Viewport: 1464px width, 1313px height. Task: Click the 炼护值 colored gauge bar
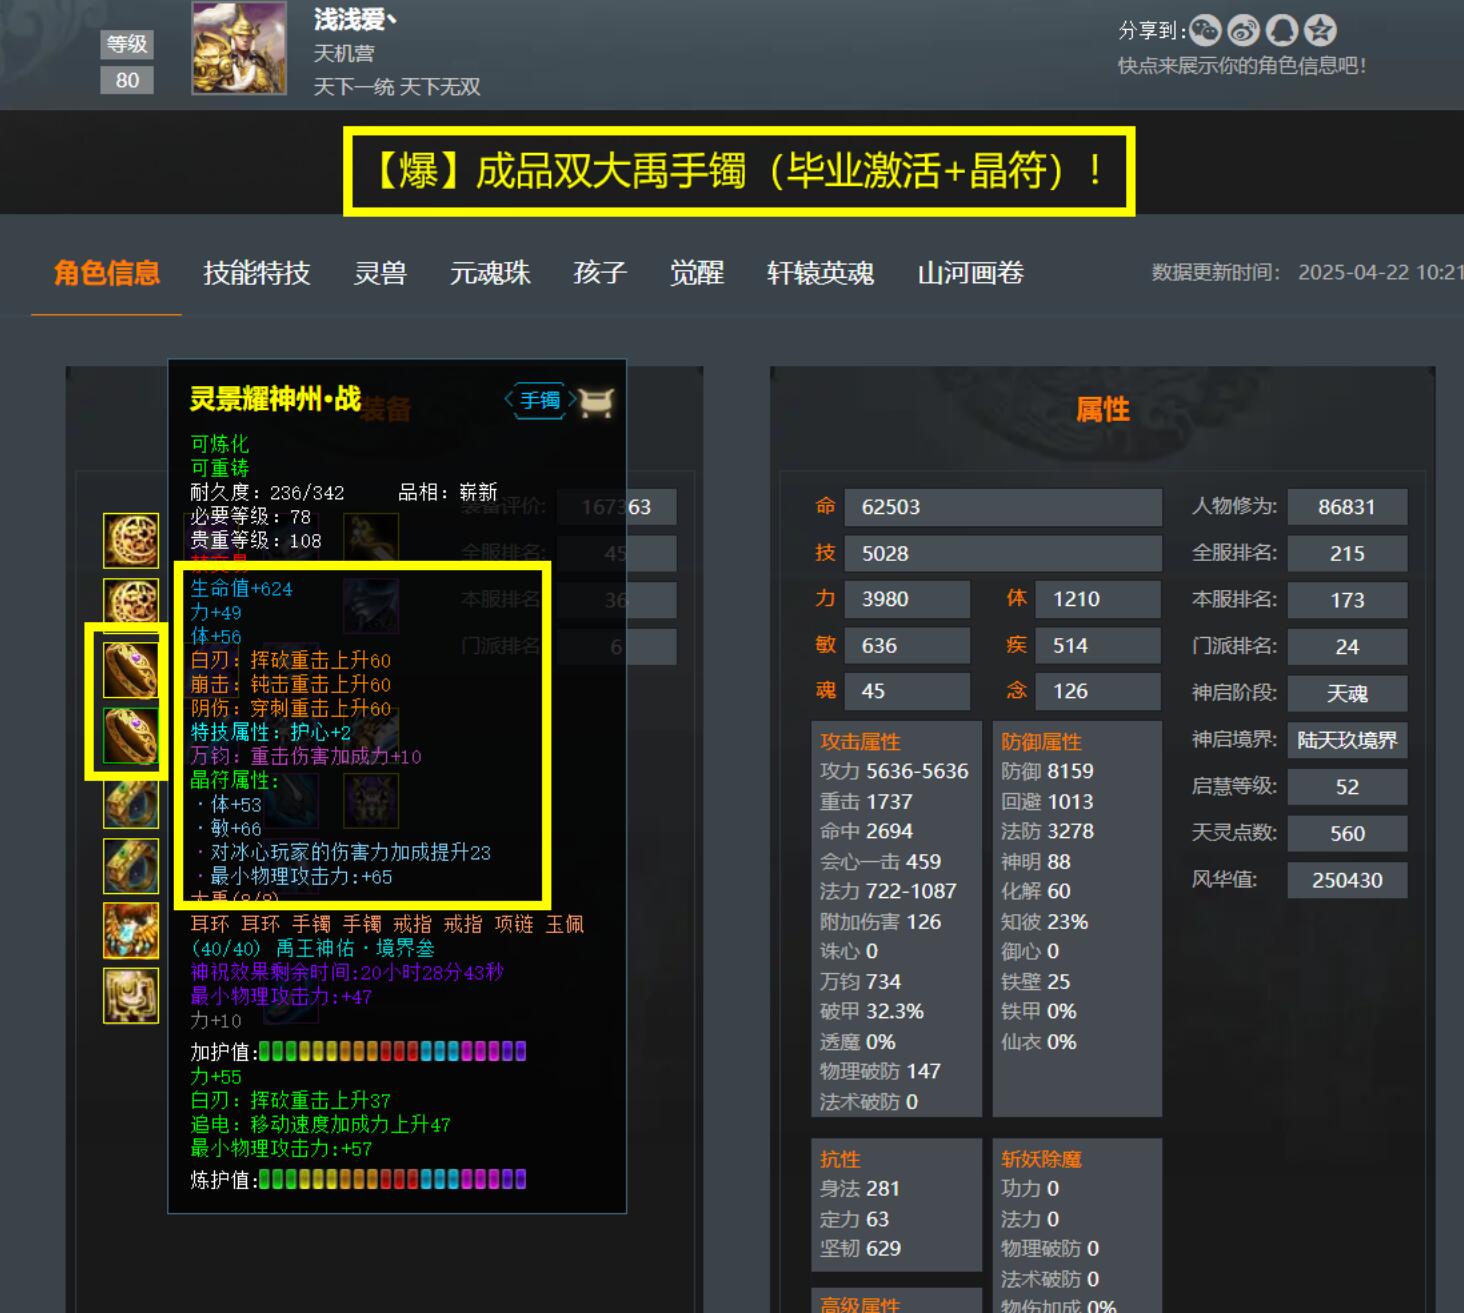(x=393, y=1179)
